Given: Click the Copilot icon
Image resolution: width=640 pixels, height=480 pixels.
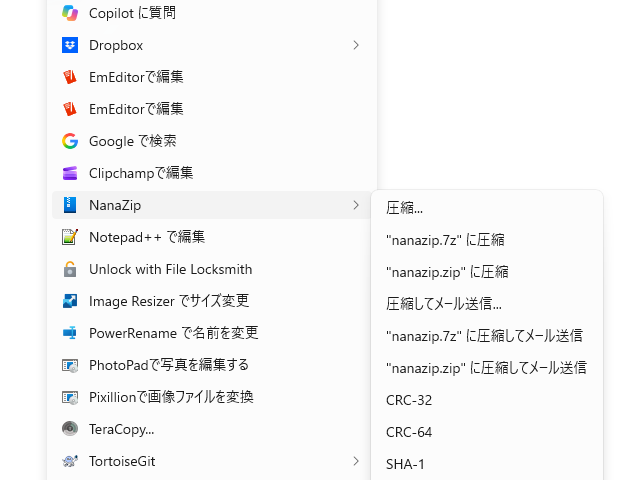Looking at the screenshot, I should [x=70, y=13].
